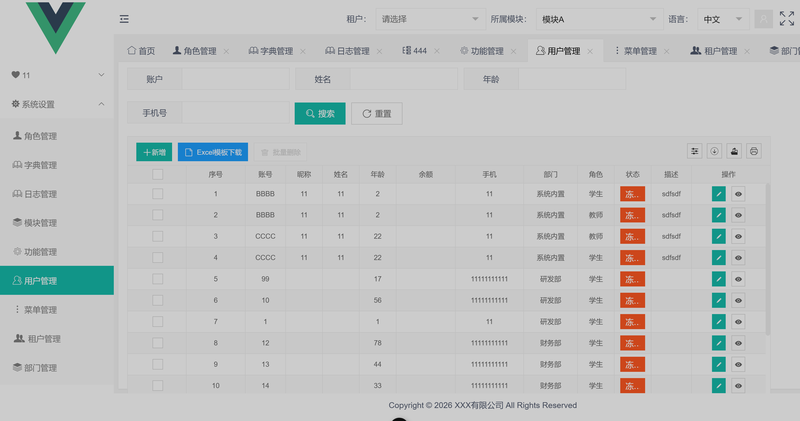Screen dimensions: 800x421
Task: Close the 字典管理 tab
Action: click(x=303, y=51)
